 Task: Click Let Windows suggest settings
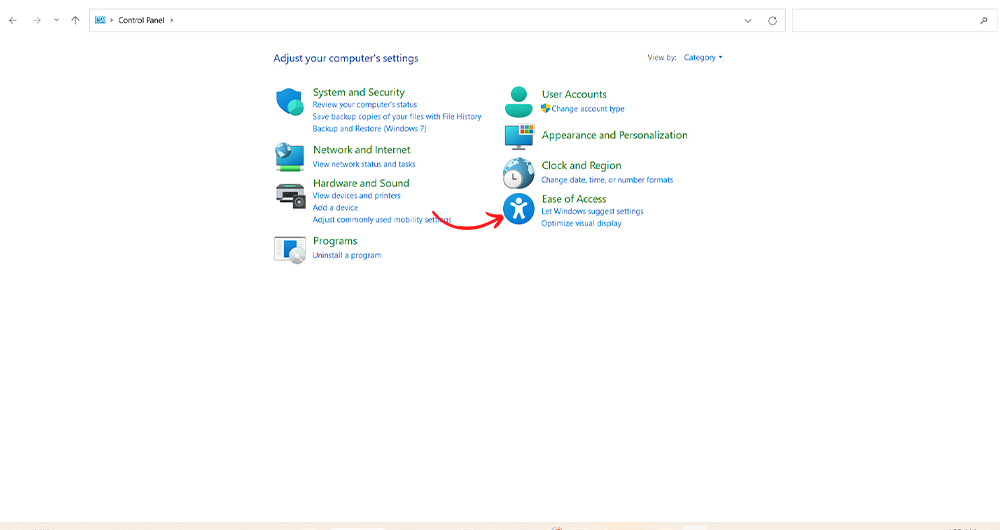(x=592, y=212)
